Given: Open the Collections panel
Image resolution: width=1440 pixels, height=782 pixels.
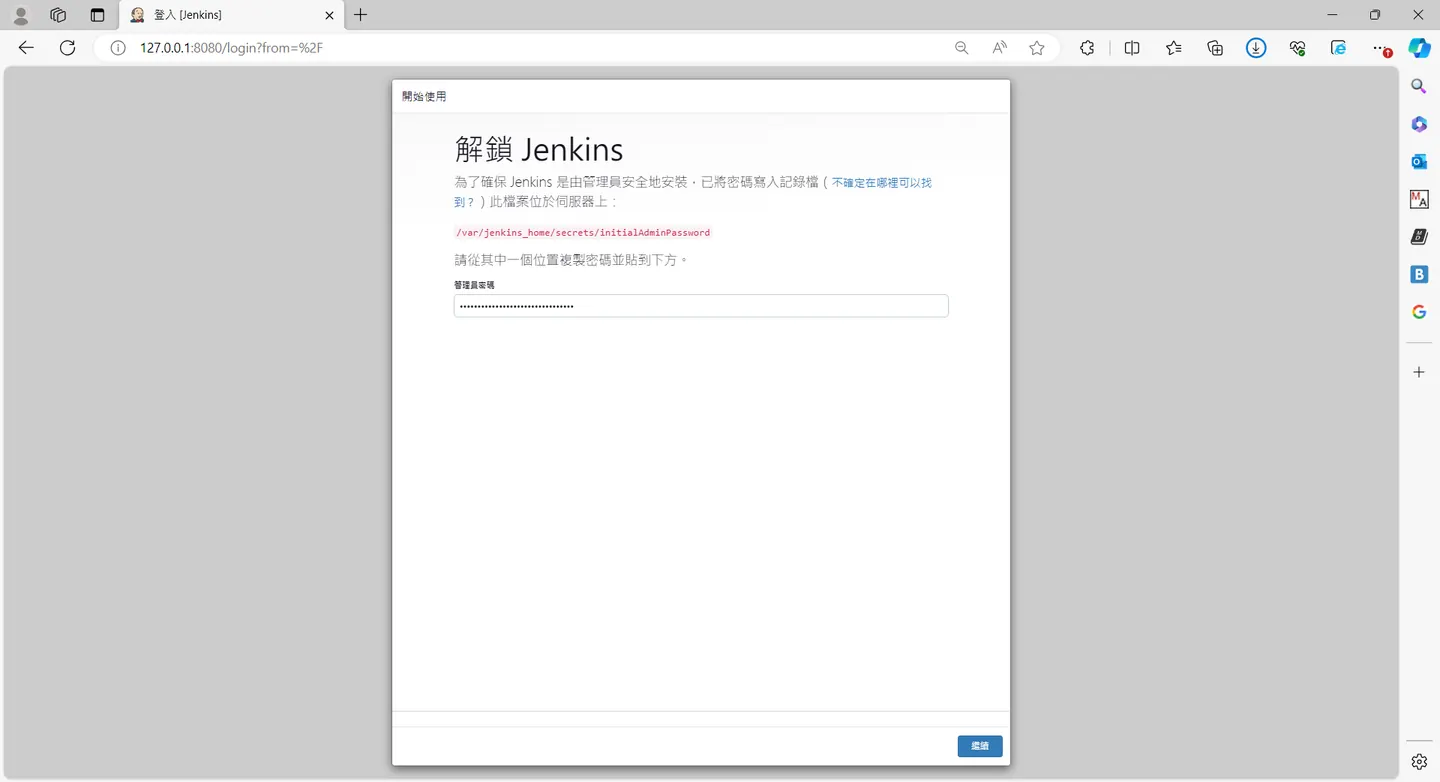Looking at the screenshot, I should click(1215, 48).
